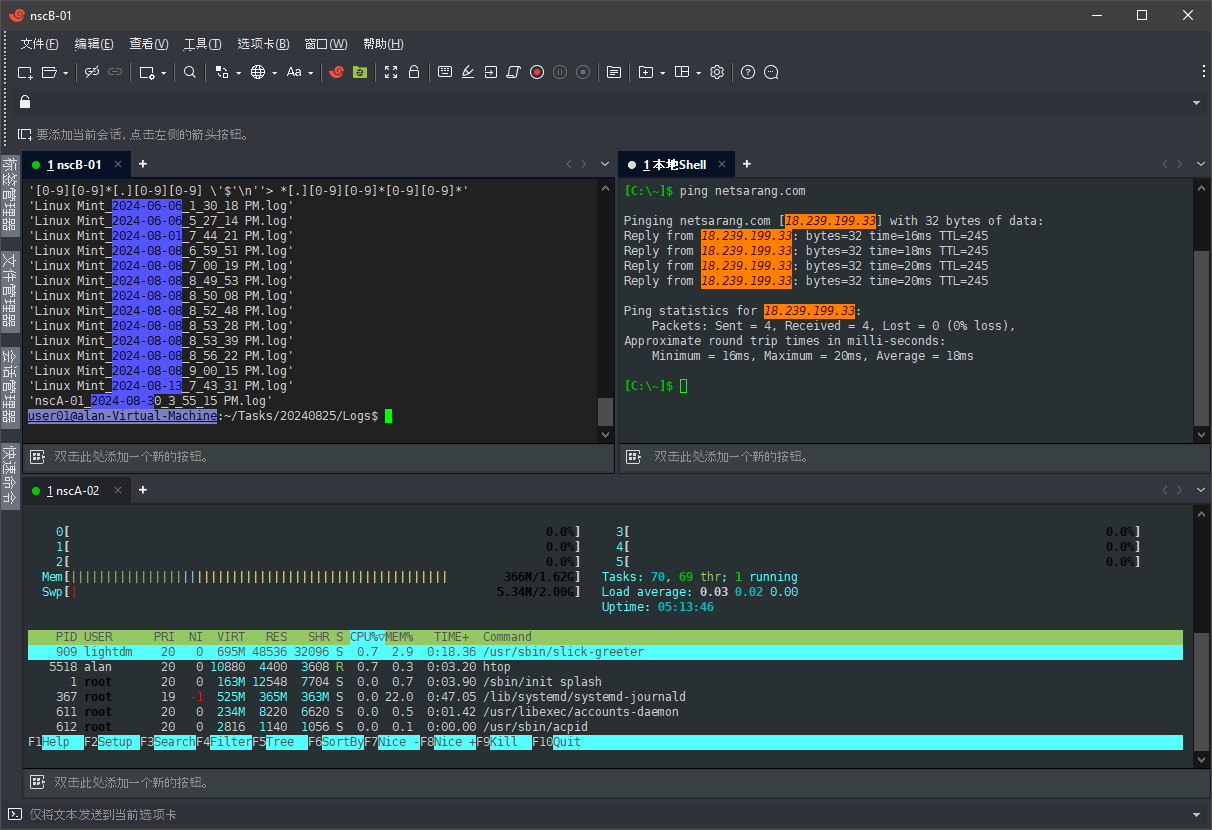Expand the font size Aa dropdown
This screenshot has width=1212, height=830.
click(310, 73)
